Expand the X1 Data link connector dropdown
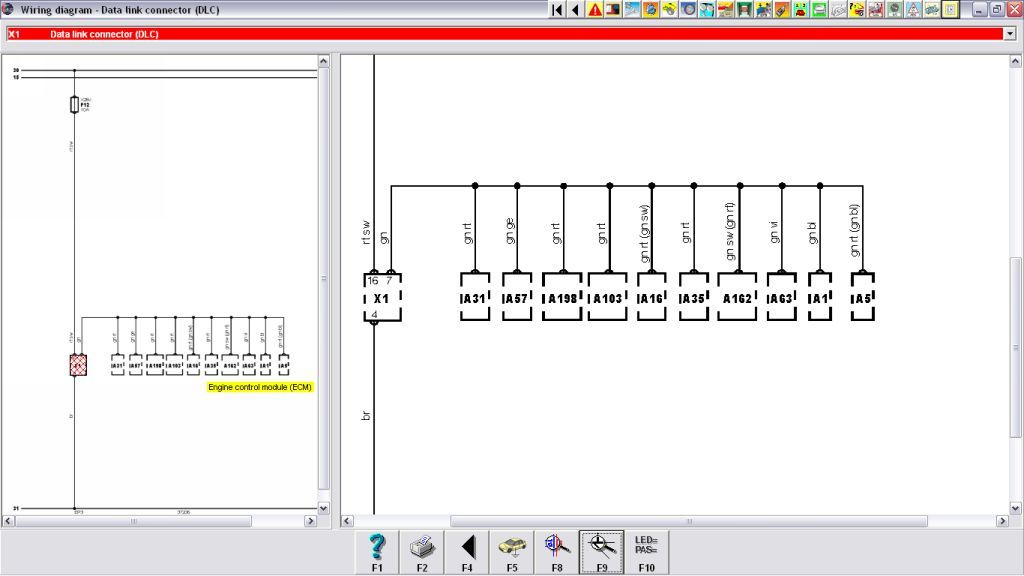1024x576 pixels. (1010, 34)
